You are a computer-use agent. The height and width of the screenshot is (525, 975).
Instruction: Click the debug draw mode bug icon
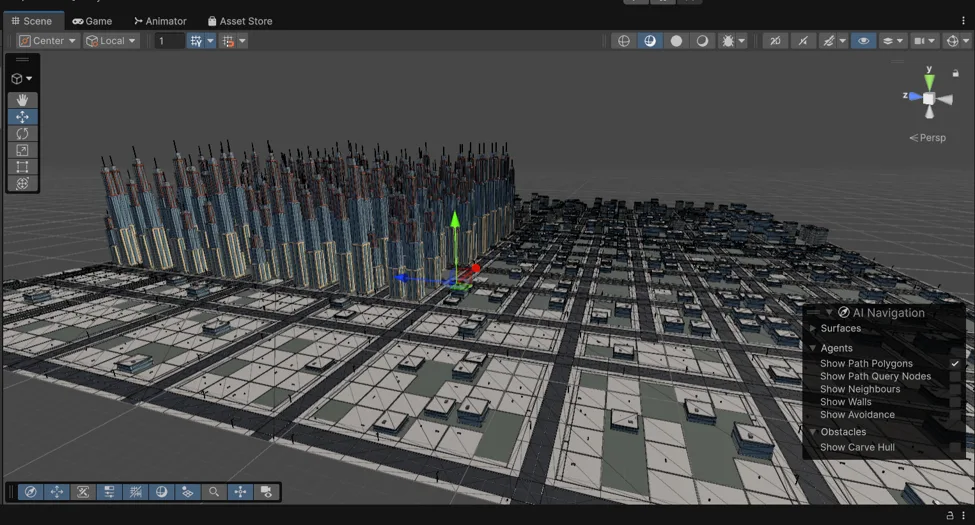tap(727, 41)
